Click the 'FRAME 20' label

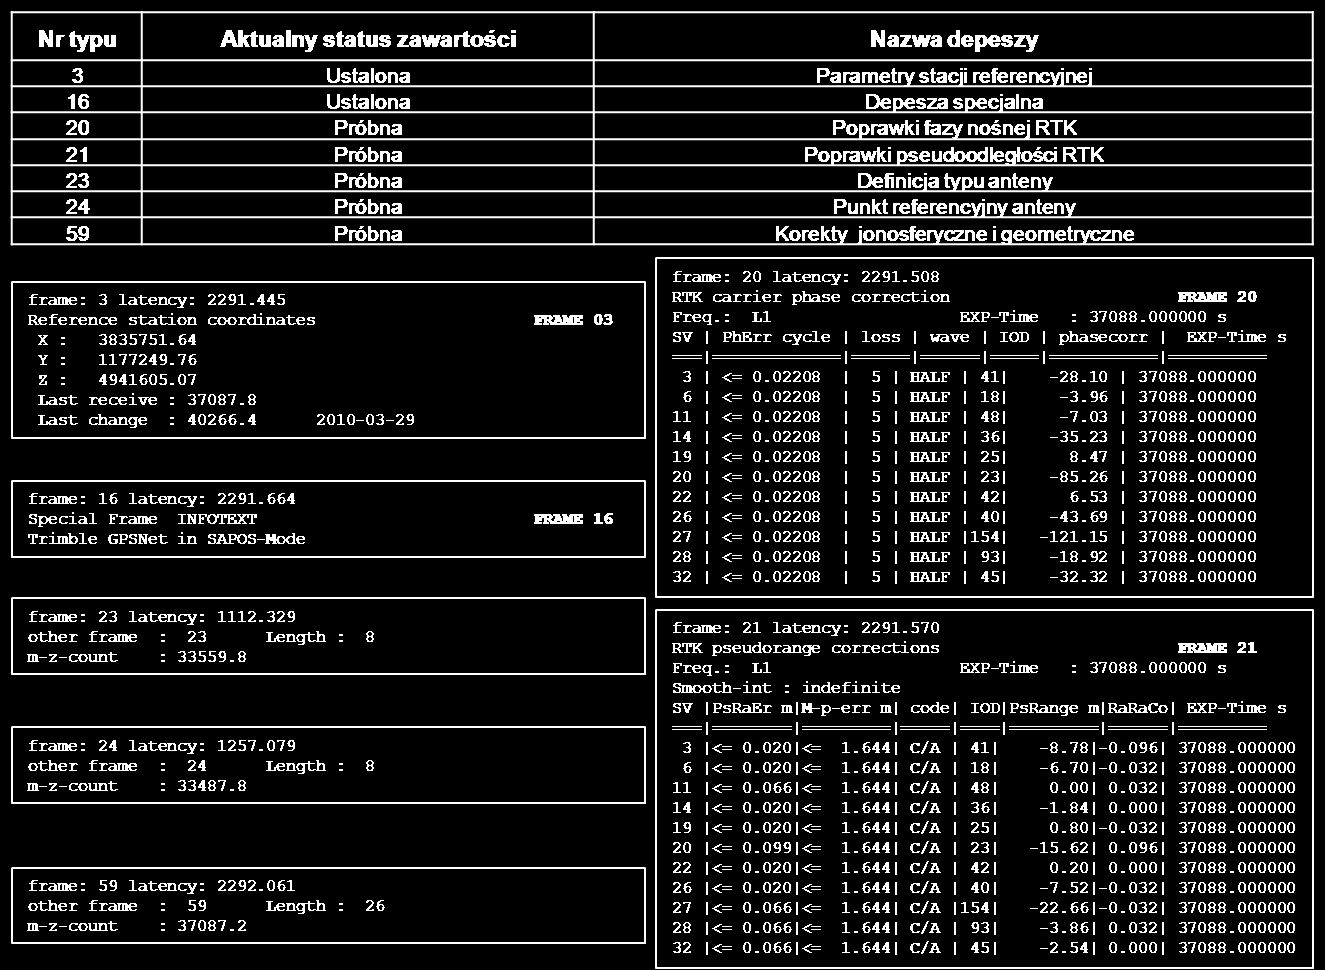click(x=1217, y=297)
